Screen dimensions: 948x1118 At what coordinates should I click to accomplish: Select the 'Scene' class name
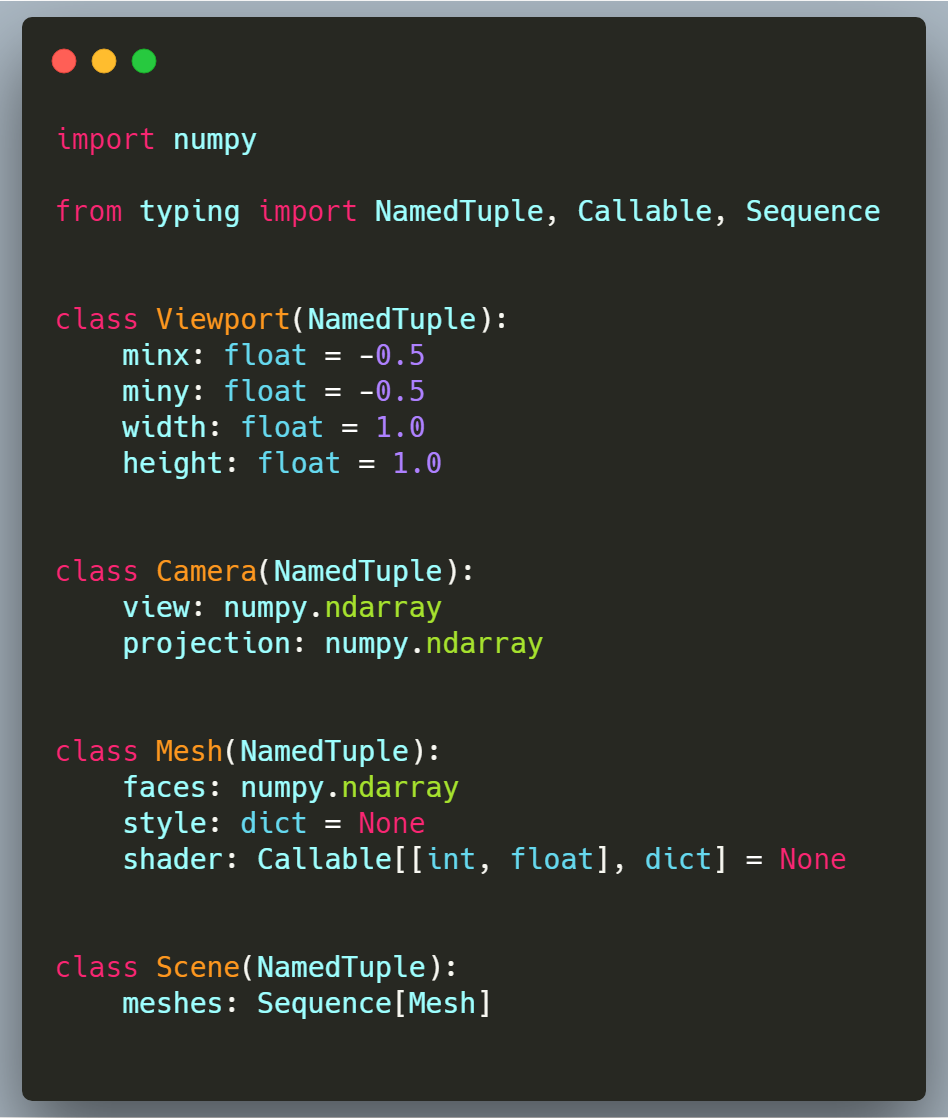tap(198, 968)
